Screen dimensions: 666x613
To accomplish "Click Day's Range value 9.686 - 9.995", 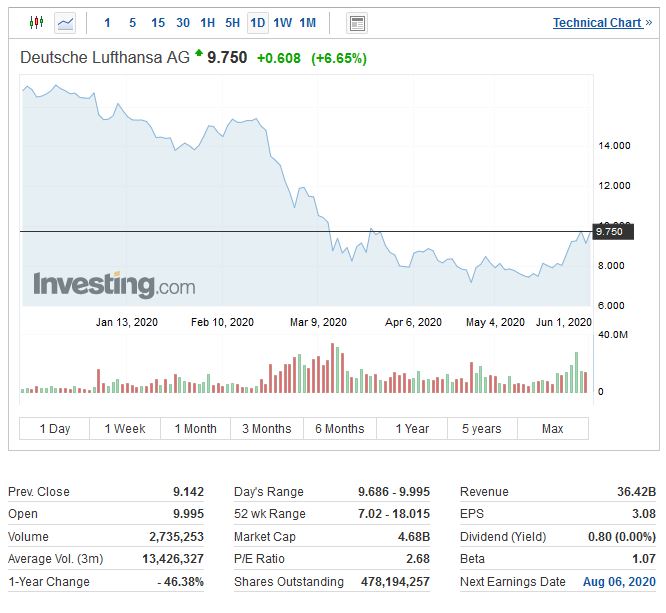I will click(x=394, y=492).
